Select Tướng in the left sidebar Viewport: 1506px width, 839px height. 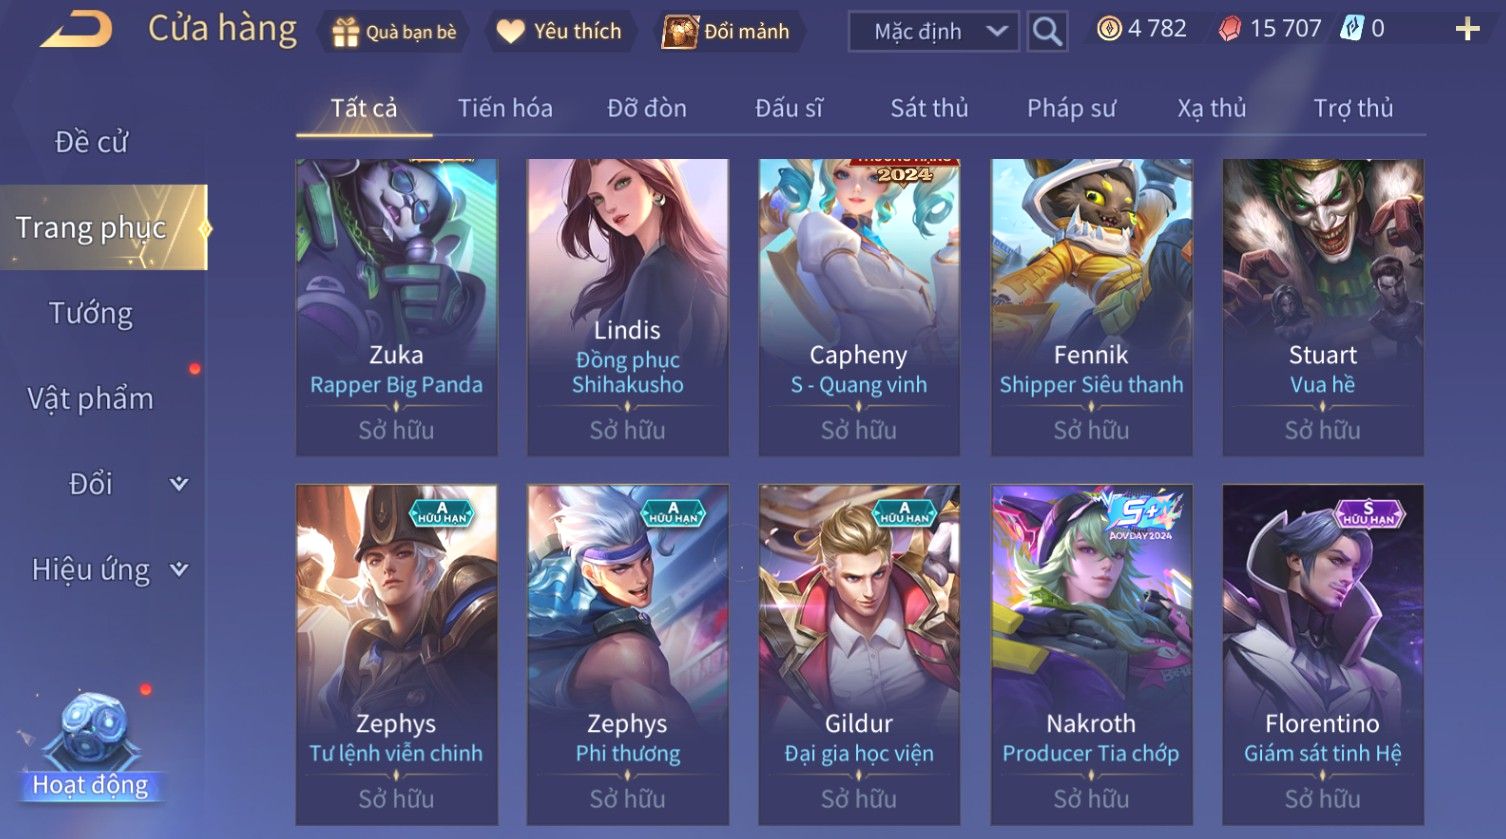91,313
